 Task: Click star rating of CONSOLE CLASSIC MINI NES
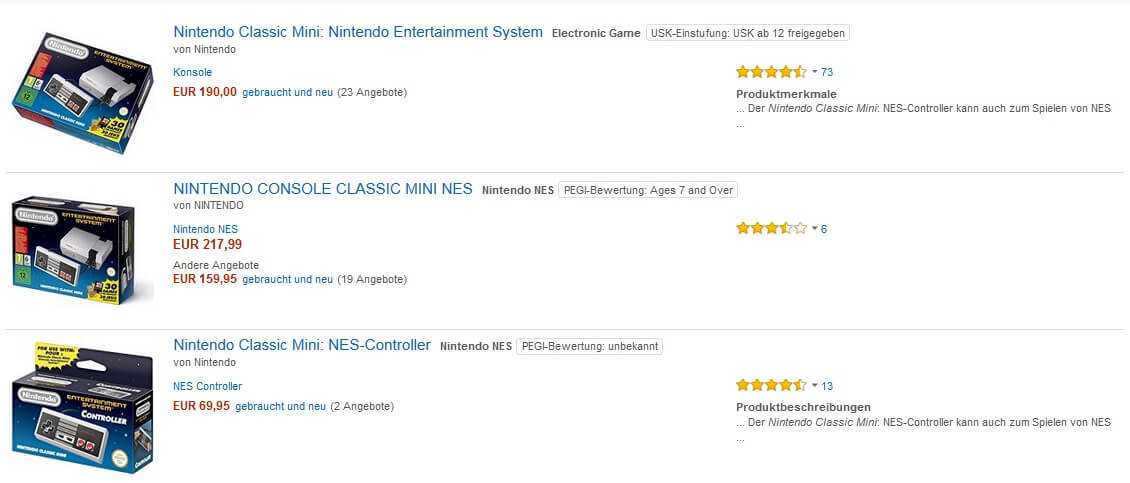[770, 228]
